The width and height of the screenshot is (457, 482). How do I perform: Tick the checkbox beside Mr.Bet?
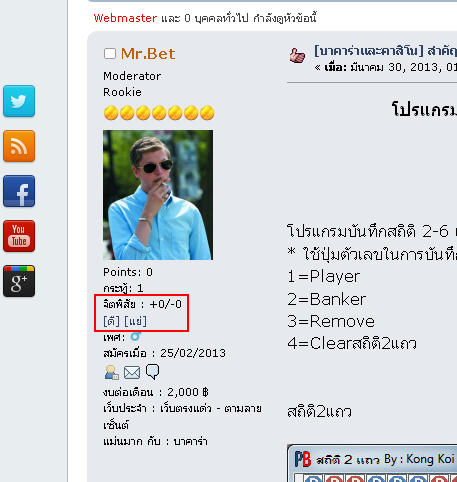click(110, 53)
